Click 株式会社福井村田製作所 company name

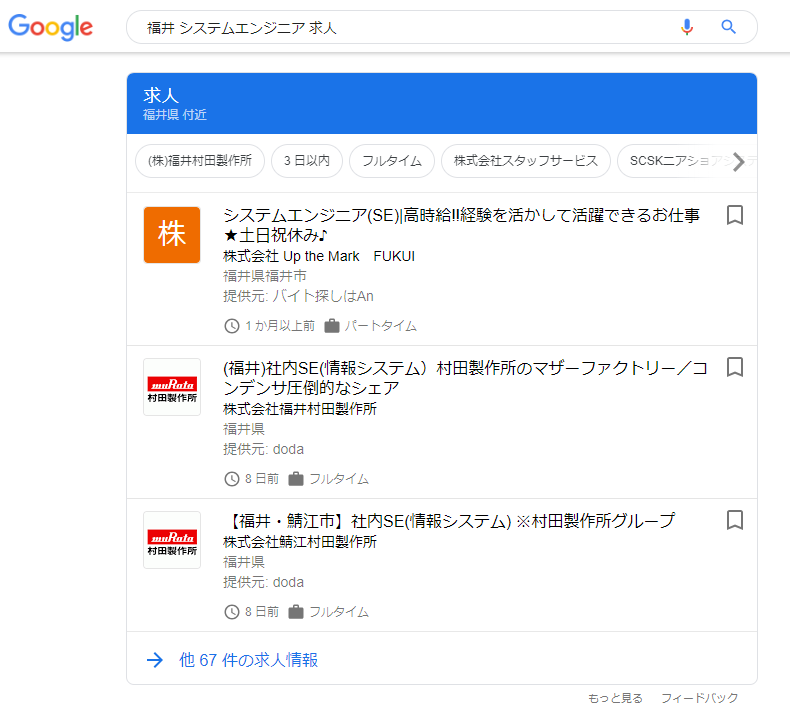[300, 409]
